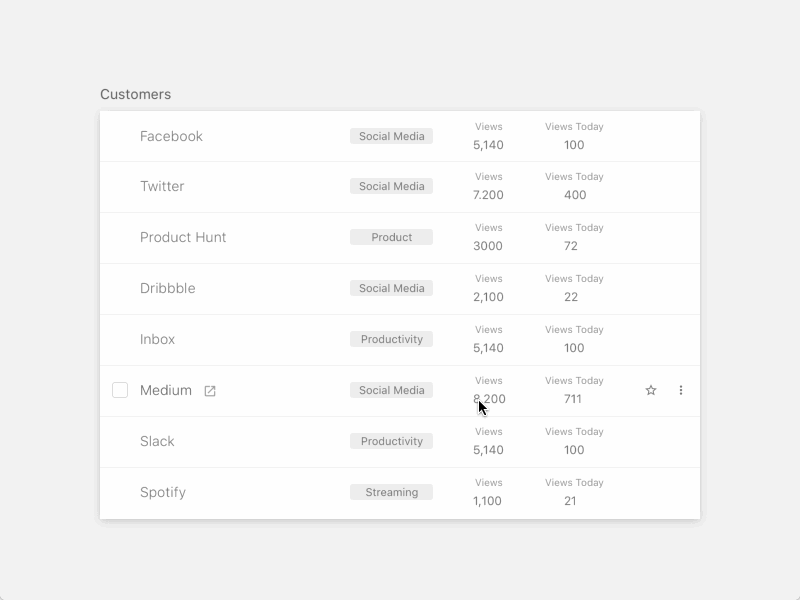This screenshot has height=600, width=800.
Task: Select the Twitter customer row
Action: click(162, 187)
